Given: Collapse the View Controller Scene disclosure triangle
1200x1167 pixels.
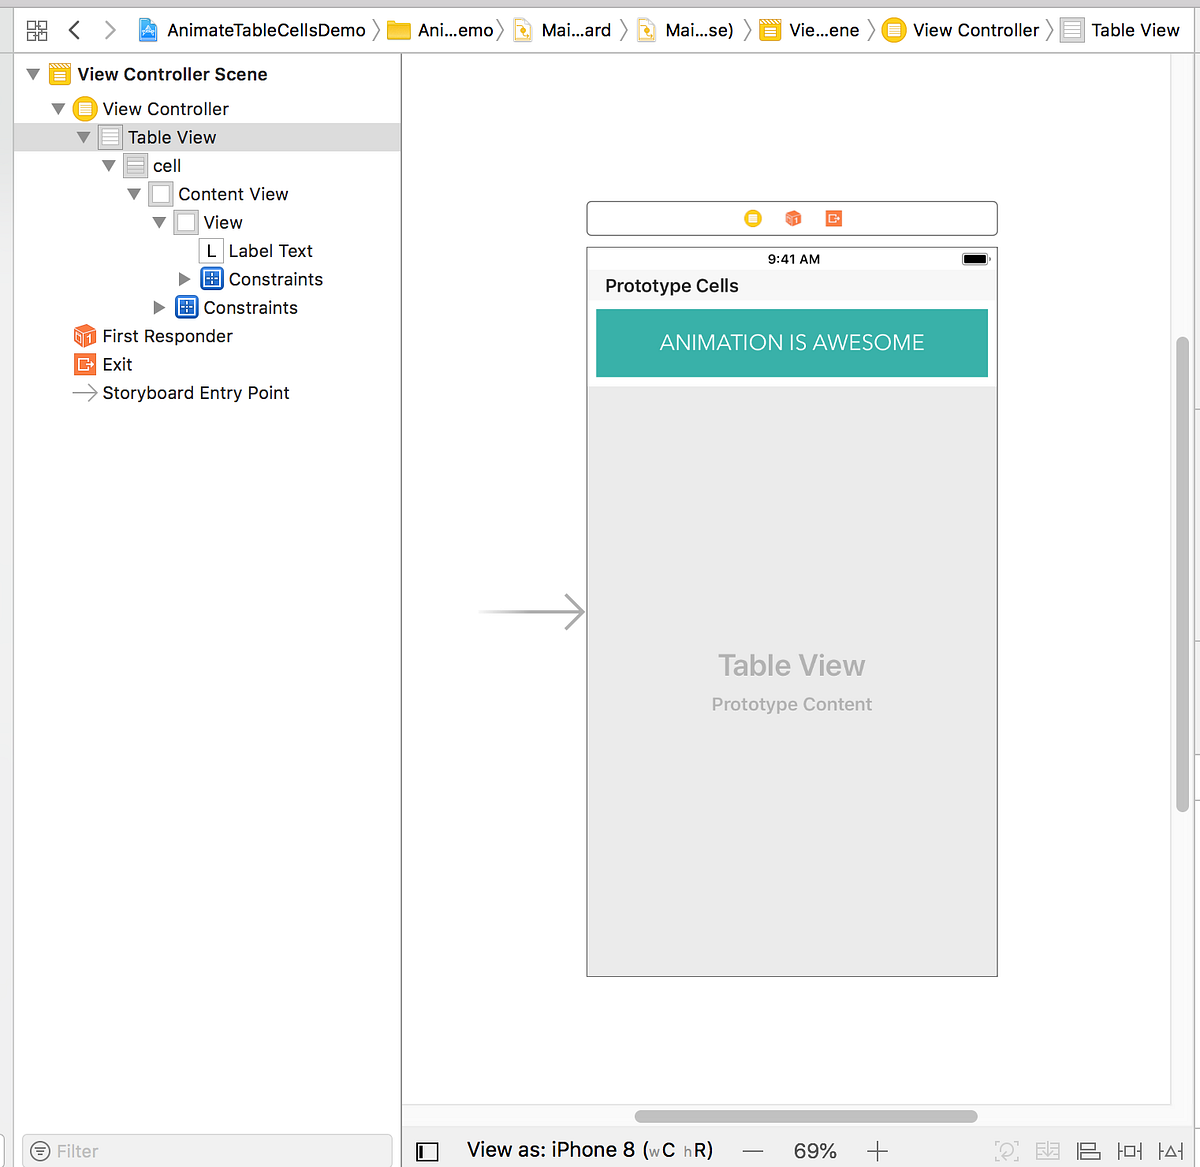Looking at the screenshot, I should (32, 73).
